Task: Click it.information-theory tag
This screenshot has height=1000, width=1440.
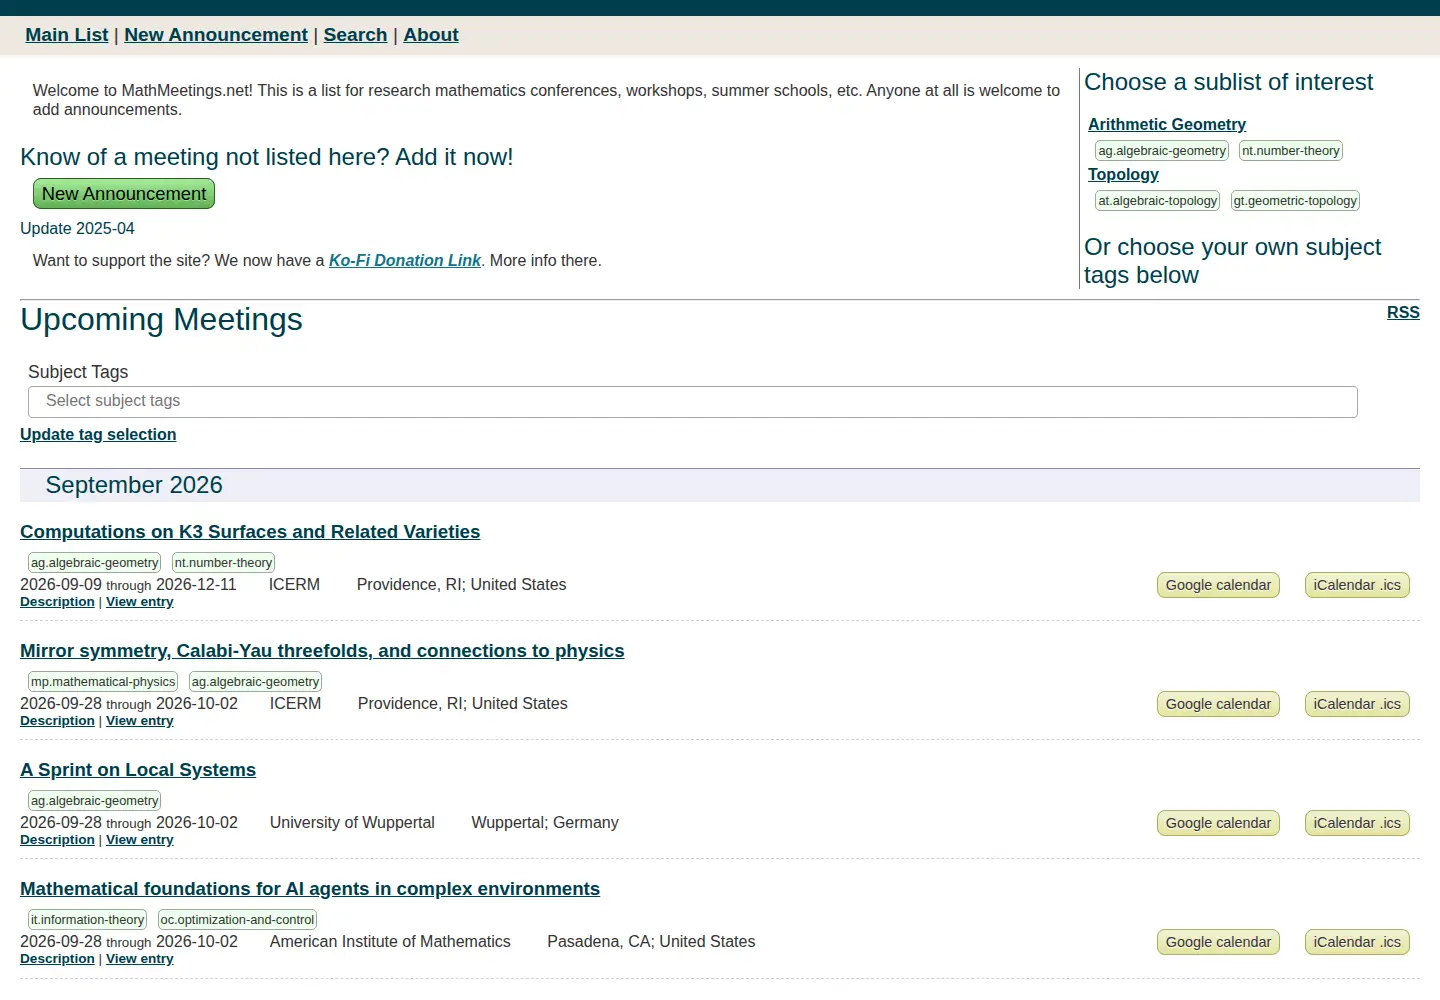Action: coord(87,920)
